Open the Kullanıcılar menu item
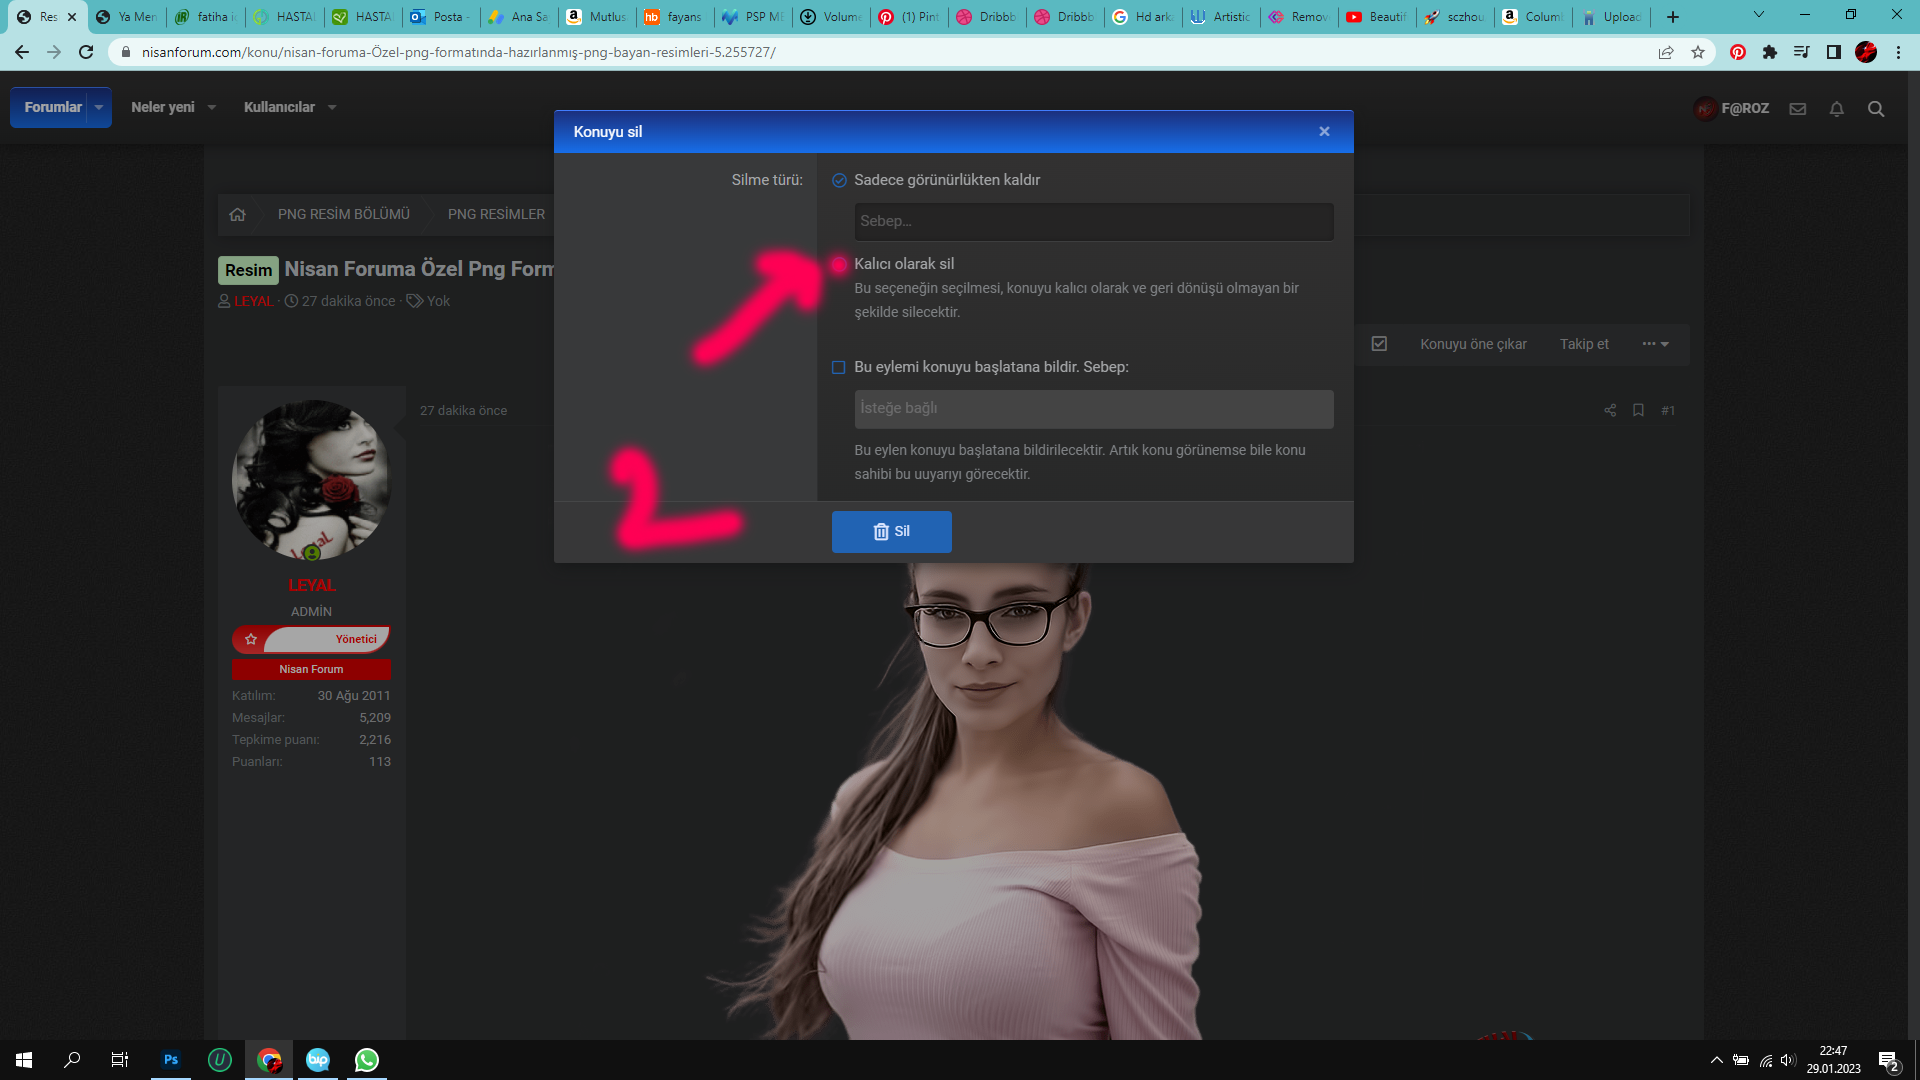This screenshot has width=1920, height=1080. point(279,107)
